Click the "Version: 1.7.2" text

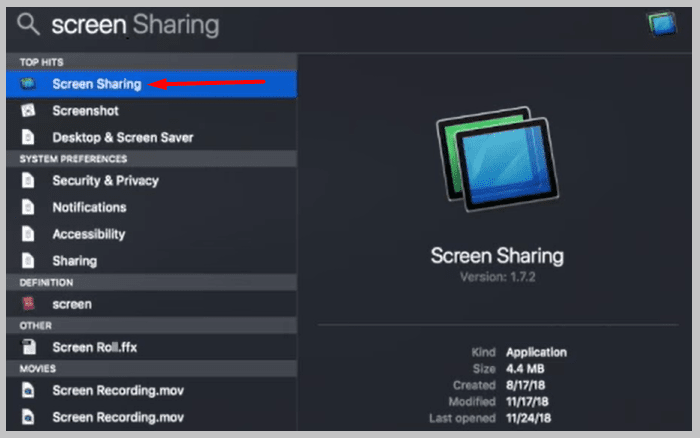[498, 277]
